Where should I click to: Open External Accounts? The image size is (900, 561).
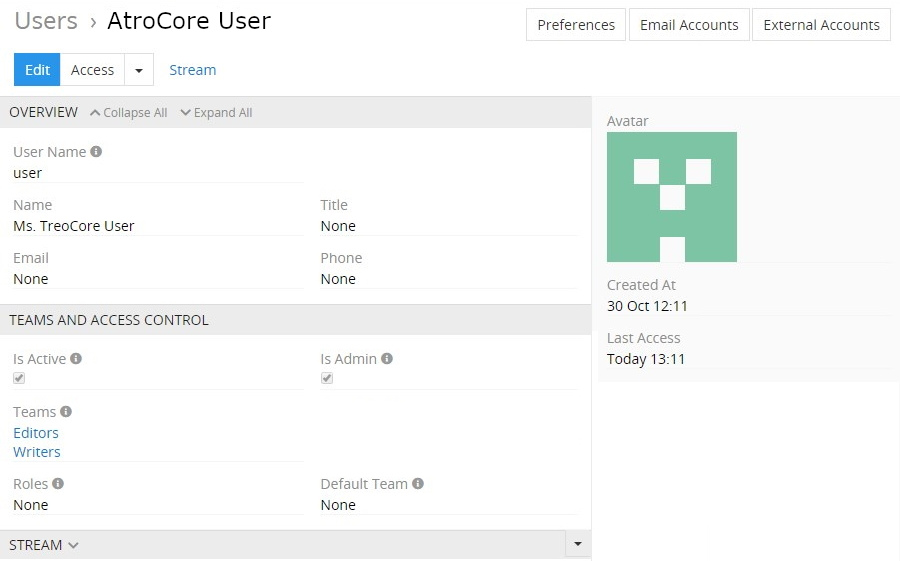pyautogui.click(x=821, y=25)
